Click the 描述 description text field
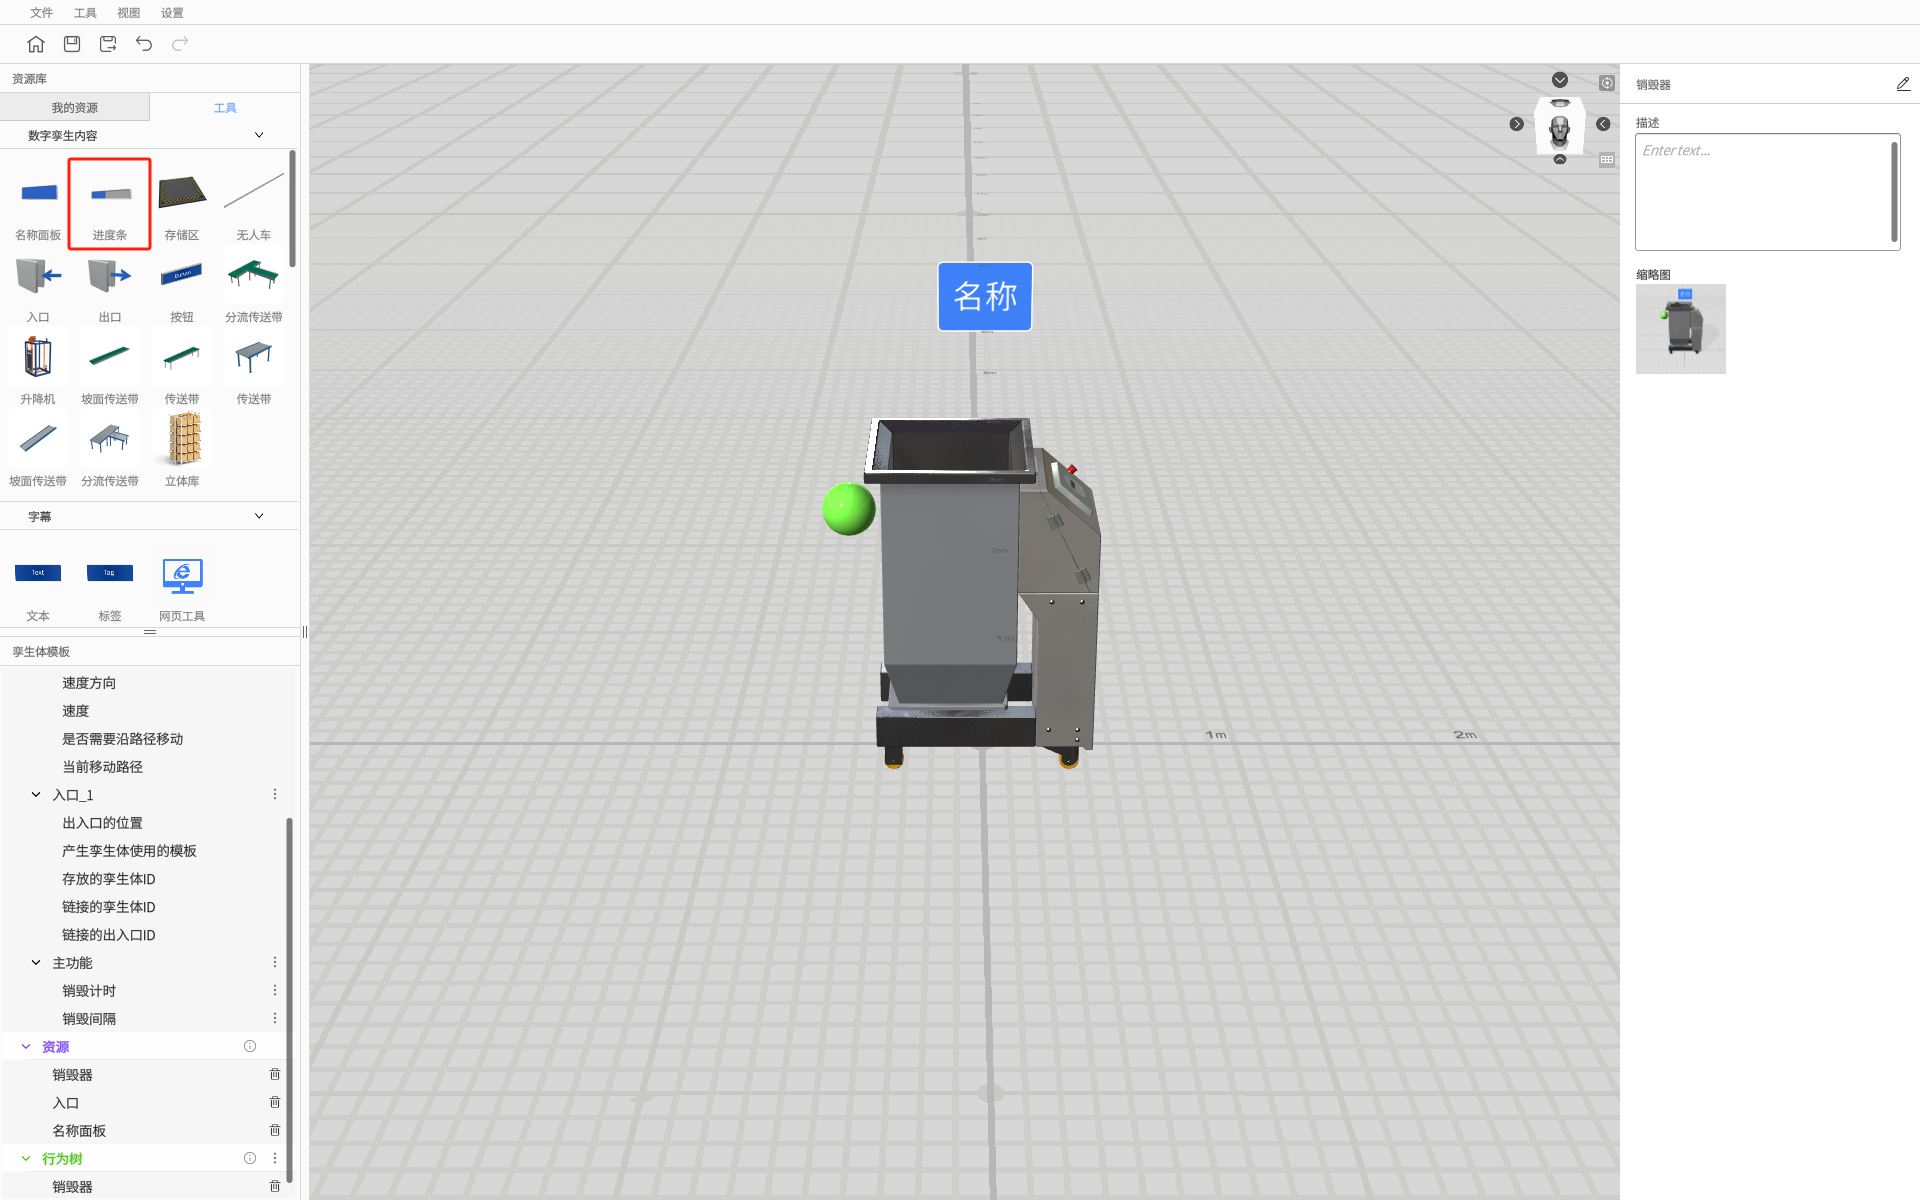This screenshot has width=1920, height=1200. [x=1765, y=192]
